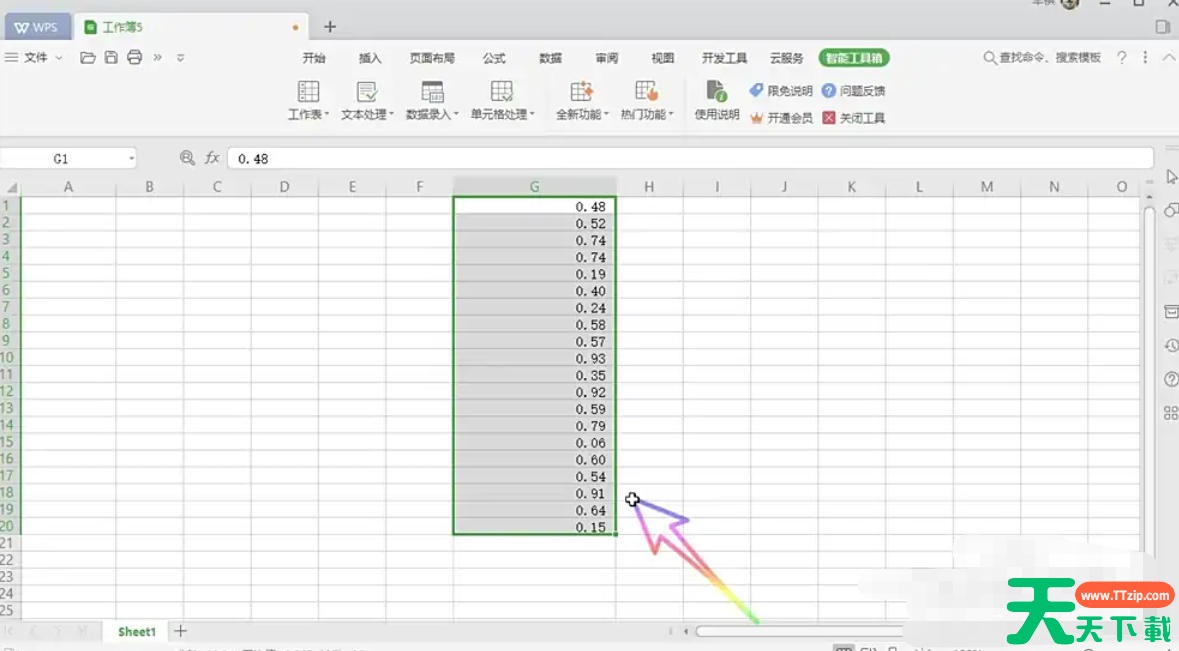The height and width of the screenshot is (651, 1179).
Task: Open a file via the folder icon
Action: pyautogui.click(x=87, y=57)
